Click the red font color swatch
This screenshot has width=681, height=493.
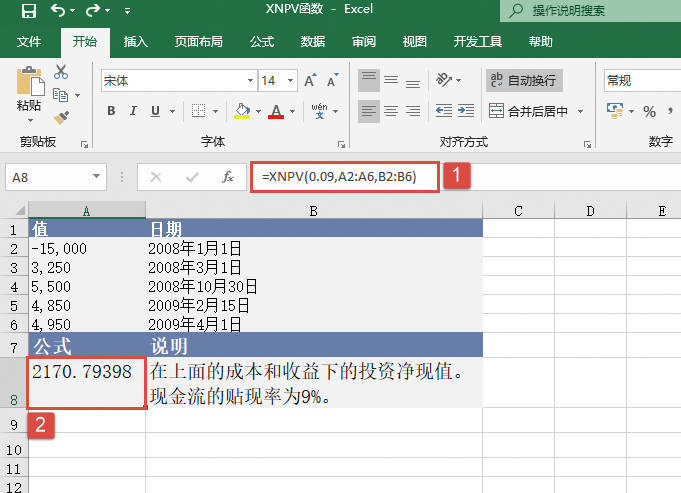click(276, 111)
